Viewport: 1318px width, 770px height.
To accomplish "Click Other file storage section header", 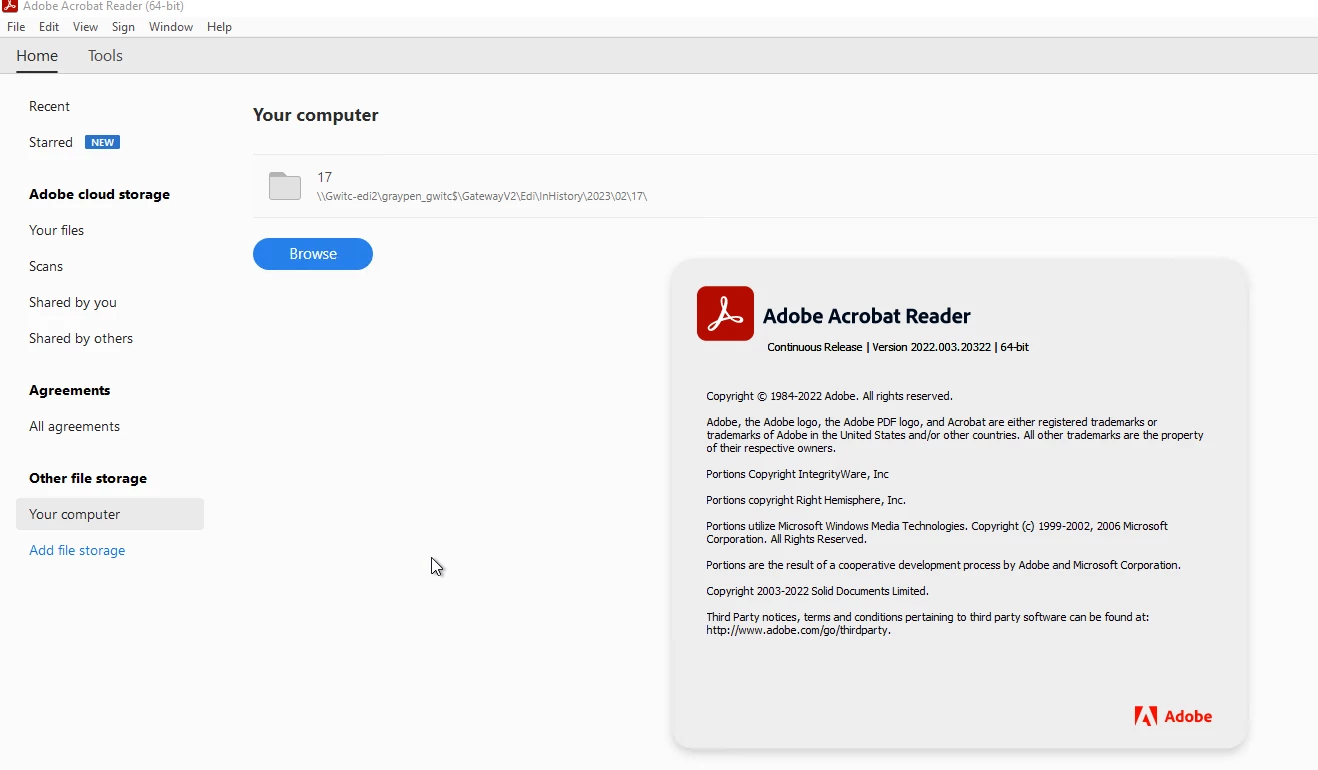I will 88,478.
